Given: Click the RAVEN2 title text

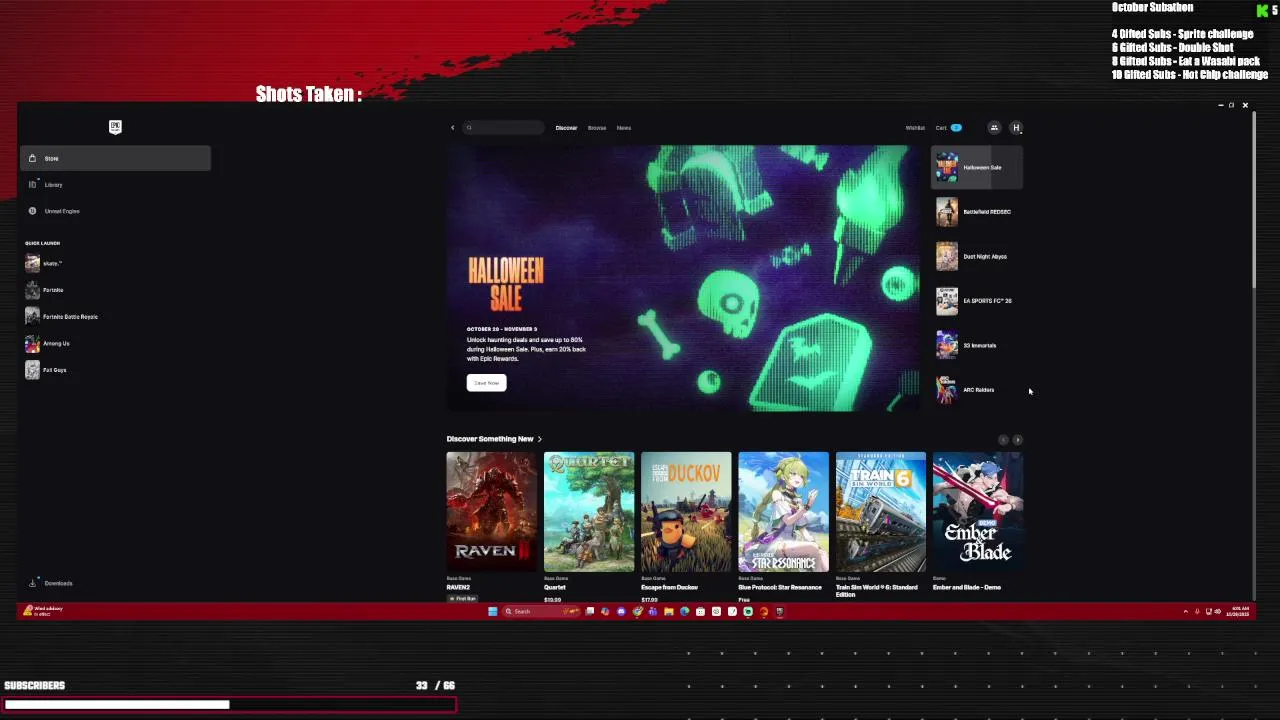Looking at the screenshot, I should (x=458, y=588).
